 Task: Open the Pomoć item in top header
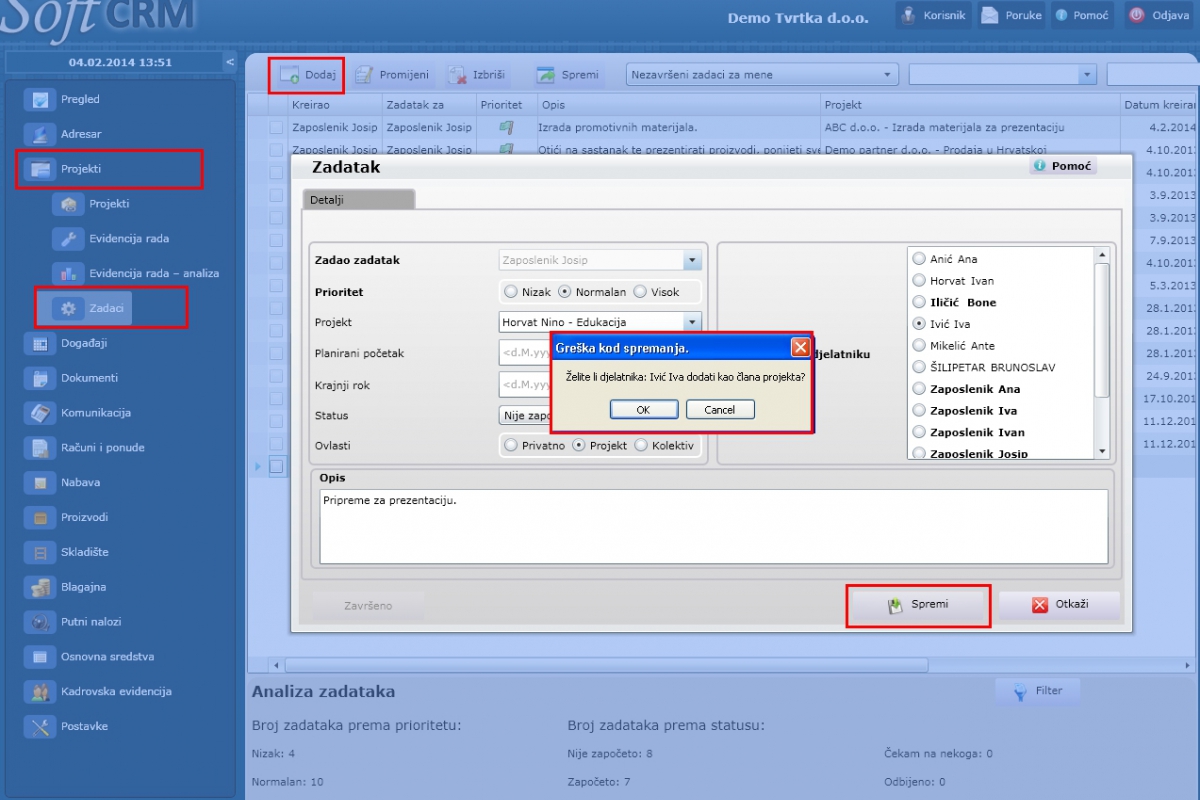(1082, 15)
